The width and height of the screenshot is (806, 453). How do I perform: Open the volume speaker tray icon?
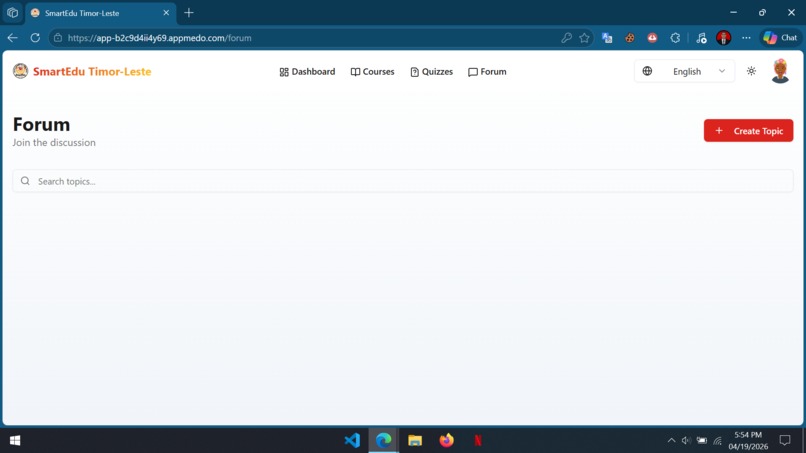(x=686, y=440)
